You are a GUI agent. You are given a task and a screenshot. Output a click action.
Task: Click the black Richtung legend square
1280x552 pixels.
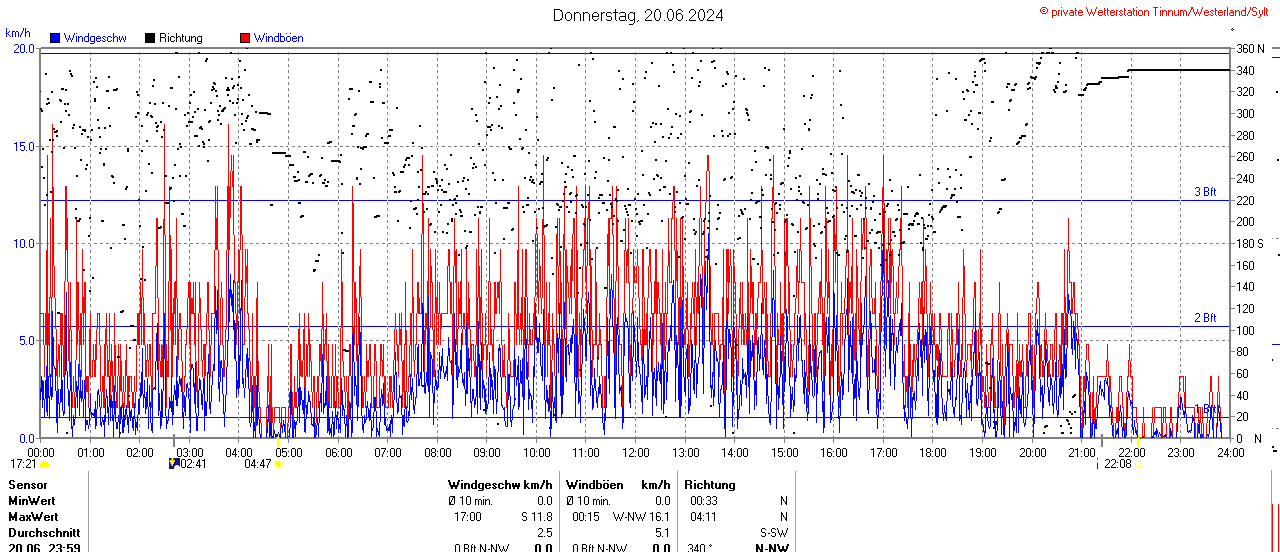coord(150,38)
